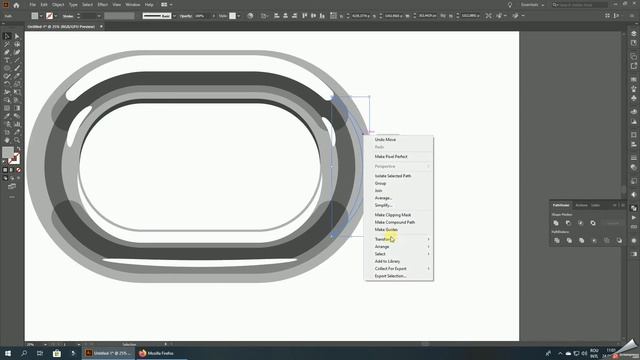This screenshot has width=640, height=360.
Task: Select the Shape Builder tool
Action: pos(7,100)
